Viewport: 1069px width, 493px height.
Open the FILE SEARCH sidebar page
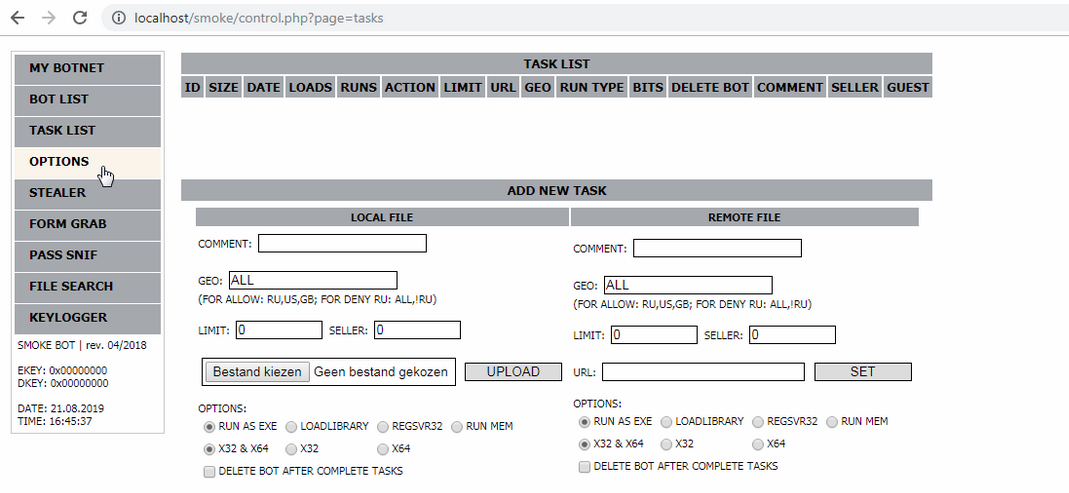(87, 286)
